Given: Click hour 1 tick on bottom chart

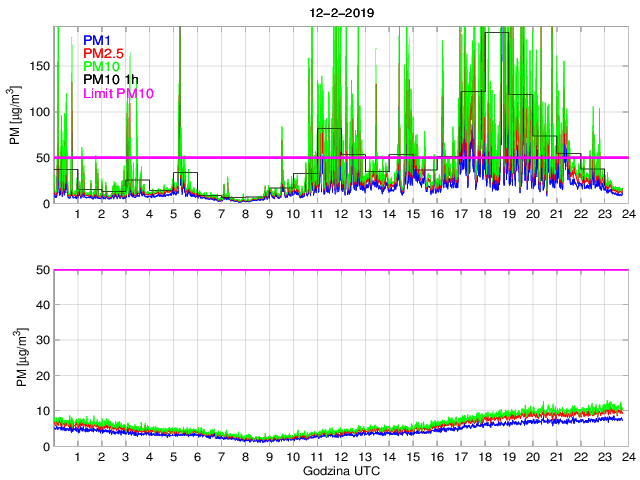Looking at the screenshot, I should tap(77, 457).
